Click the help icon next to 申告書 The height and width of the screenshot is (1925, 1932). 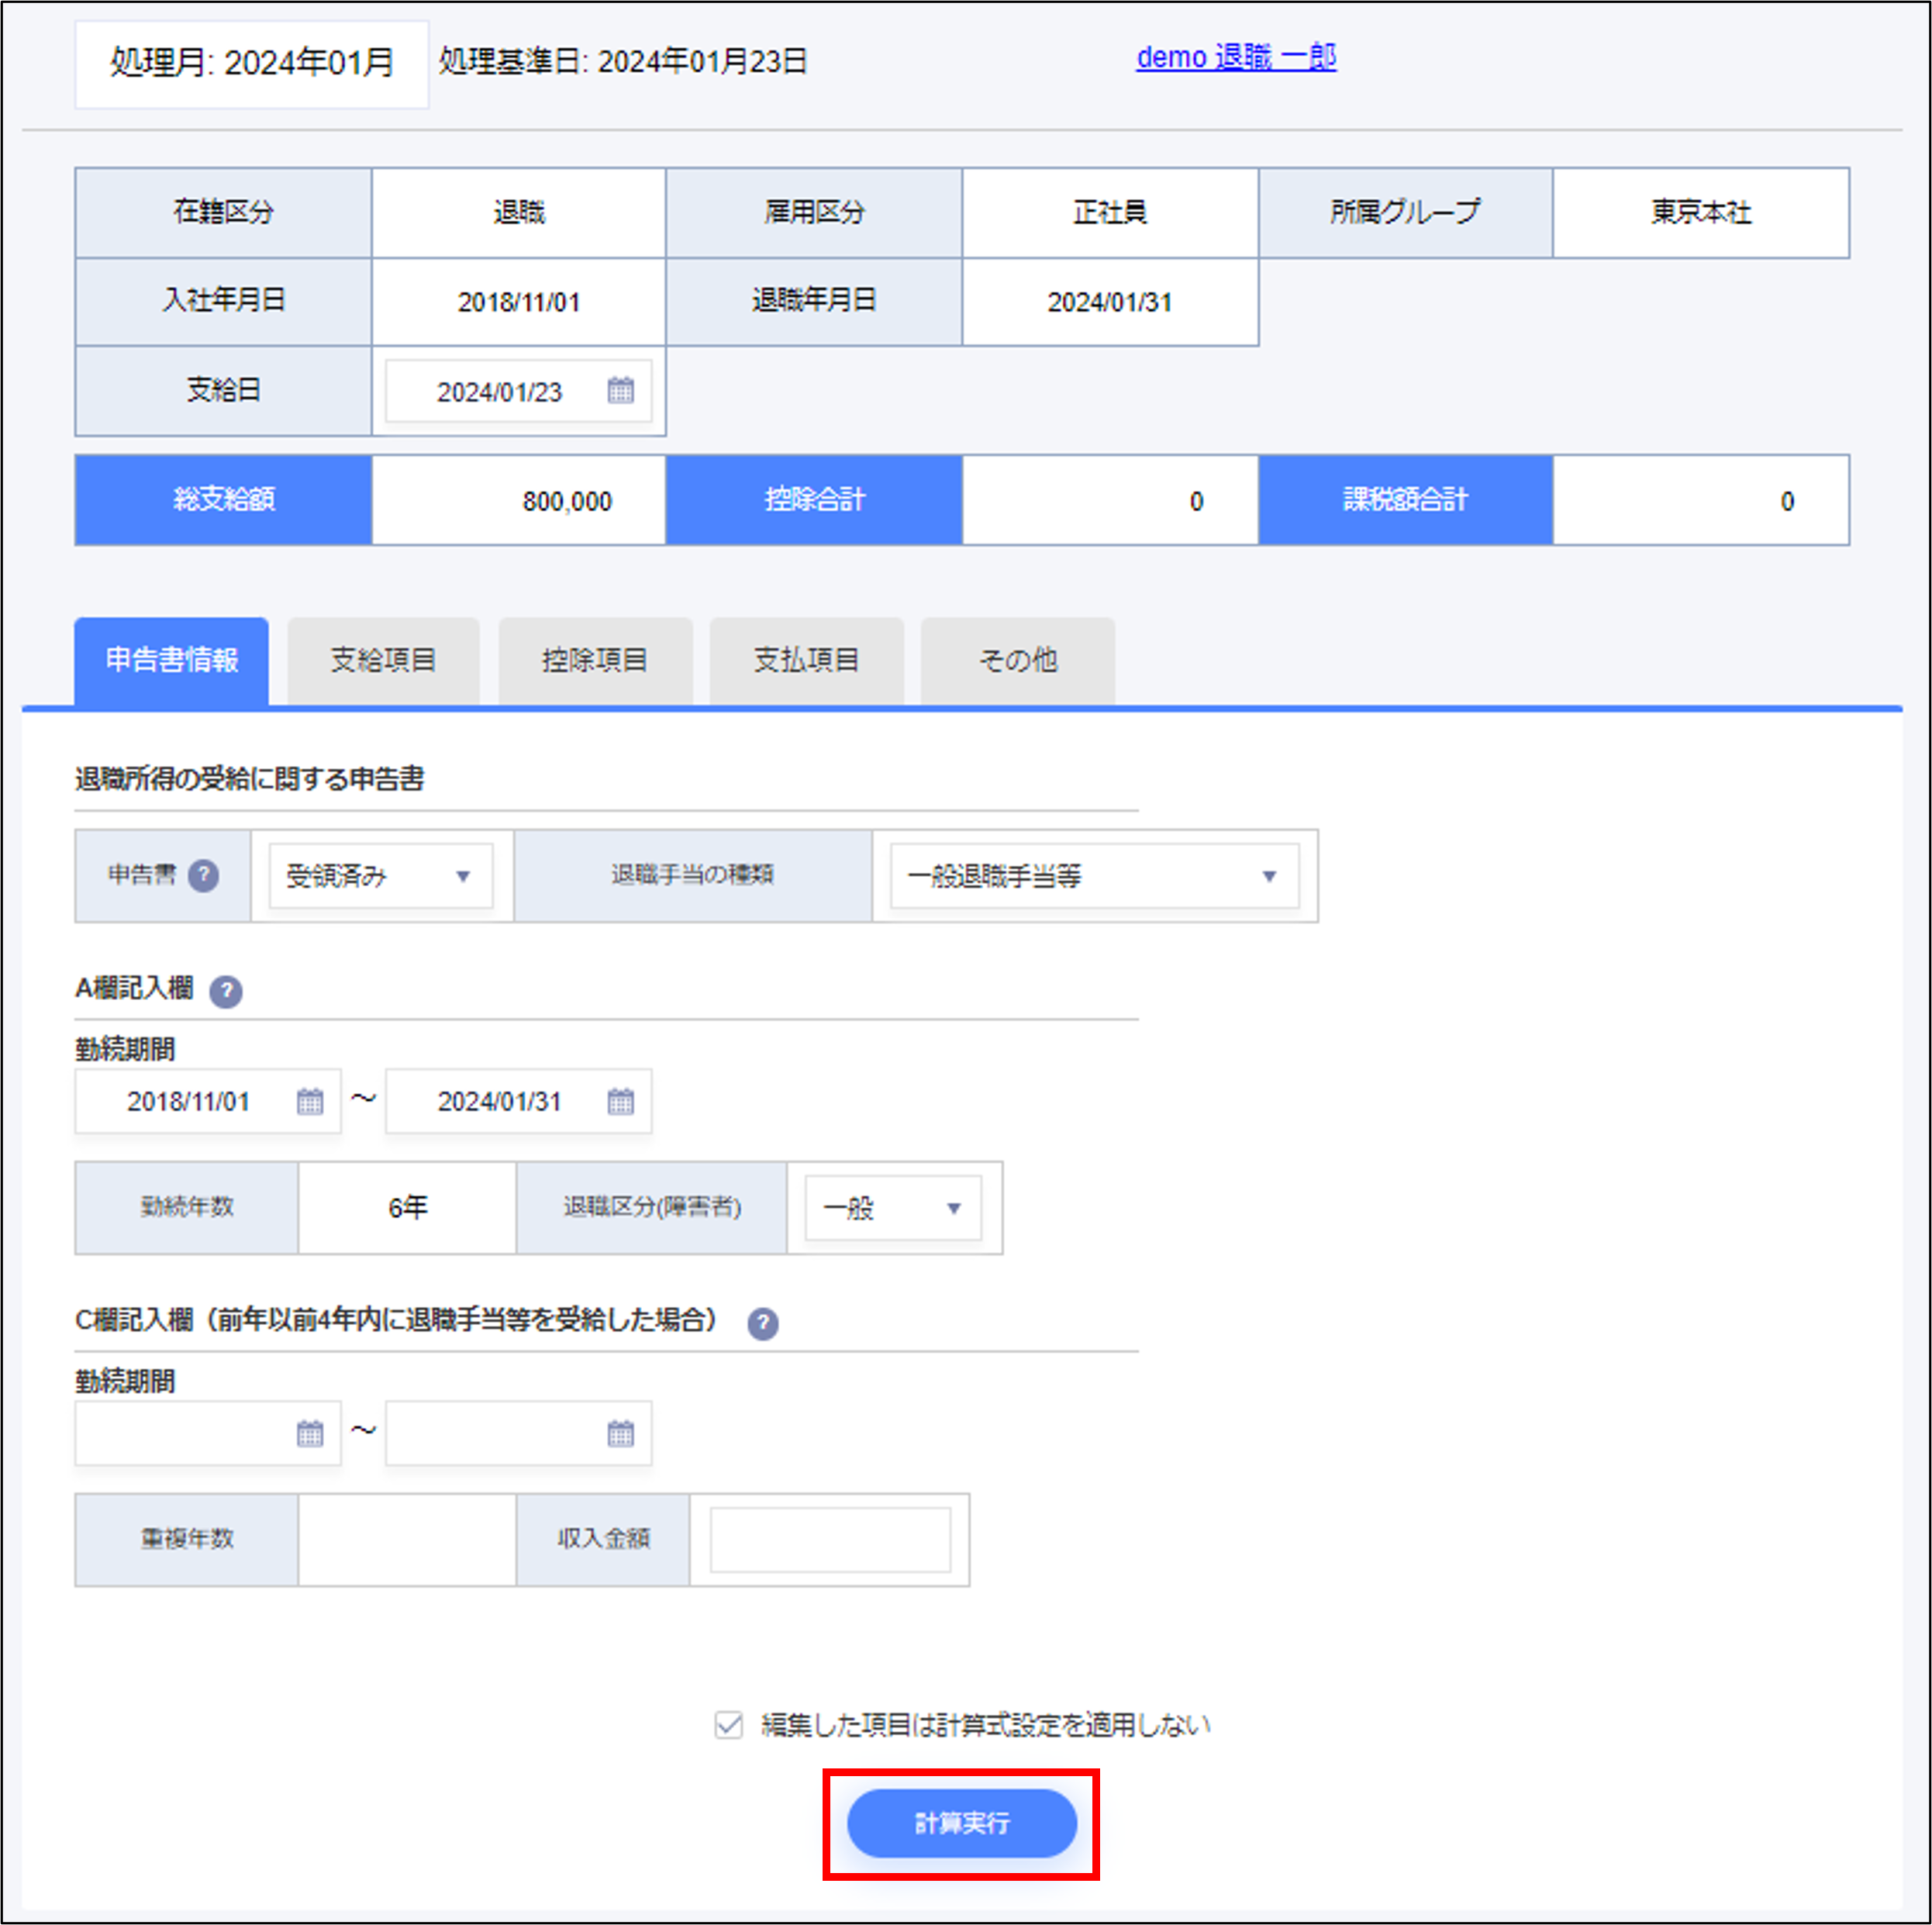[205, 876]
